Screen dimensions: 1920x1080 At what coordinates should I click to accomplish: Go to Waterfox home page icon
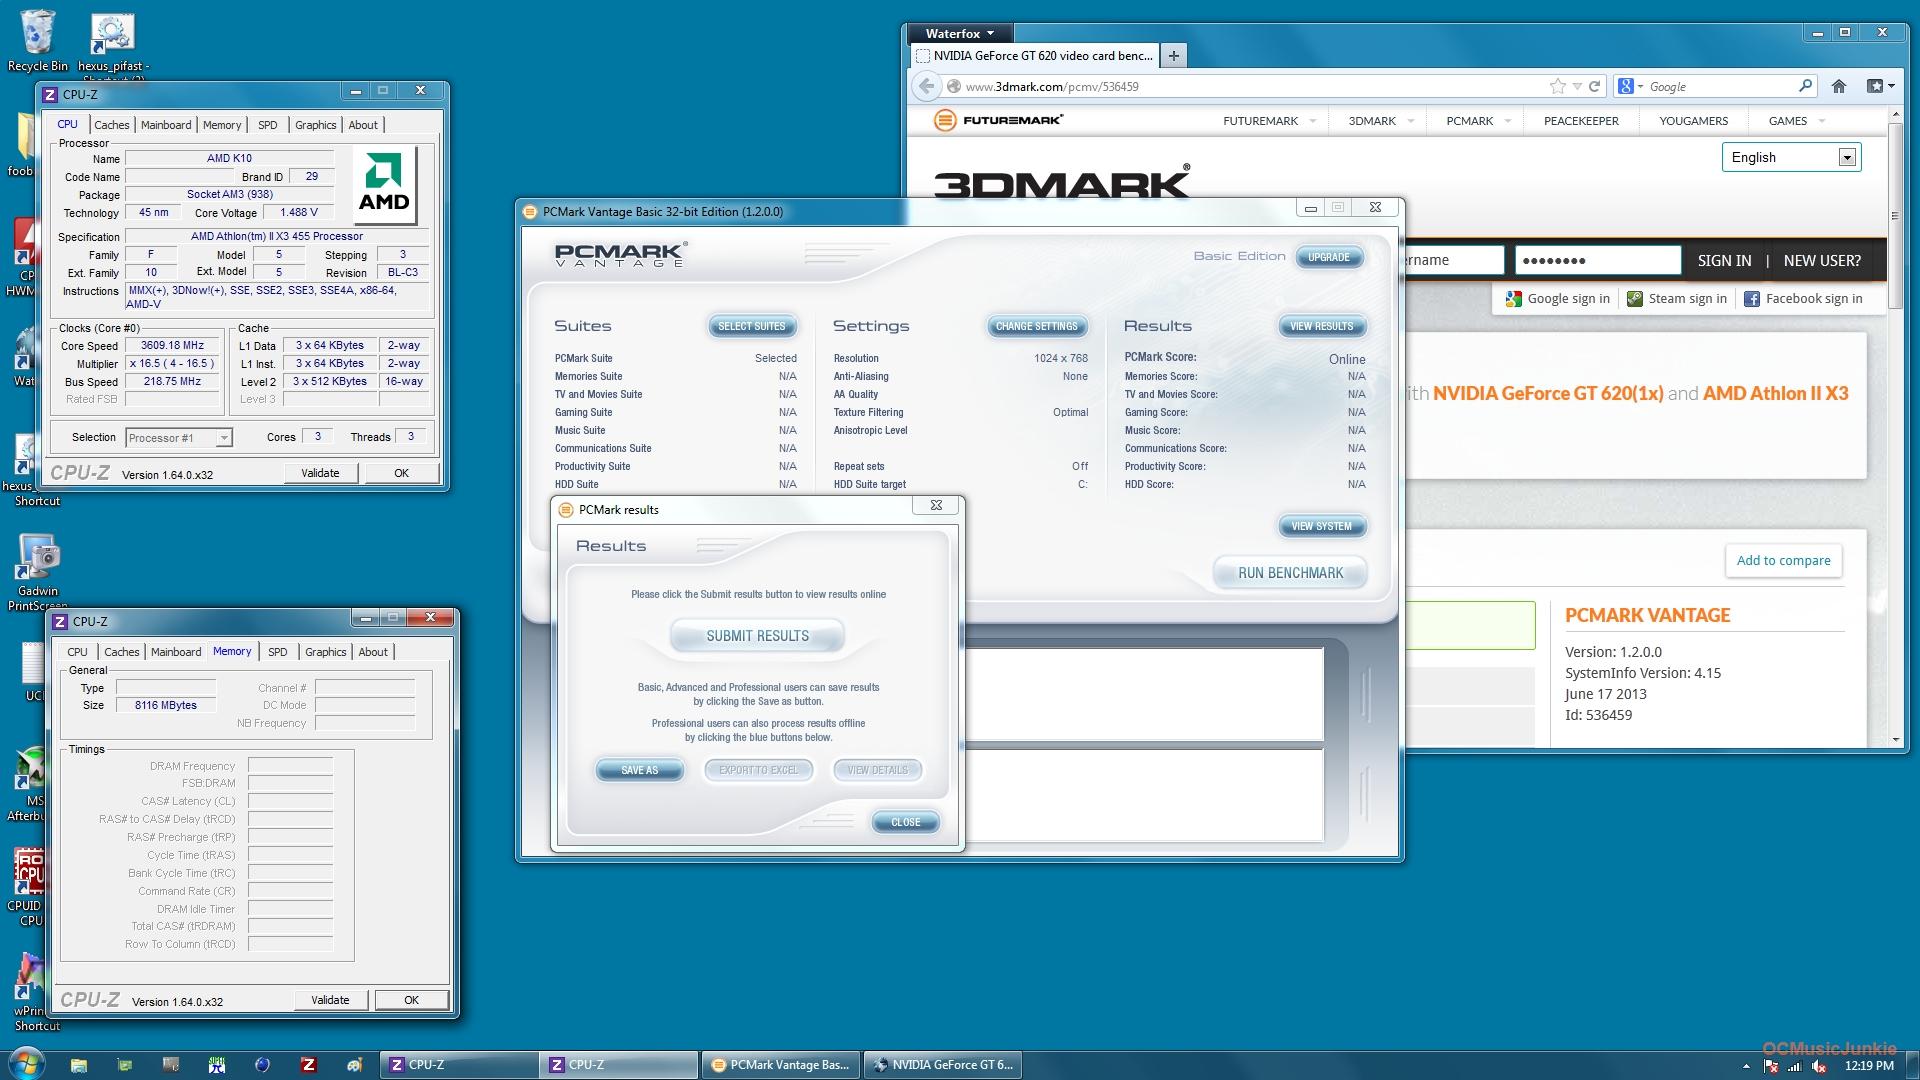click(x=1839, y=86)
